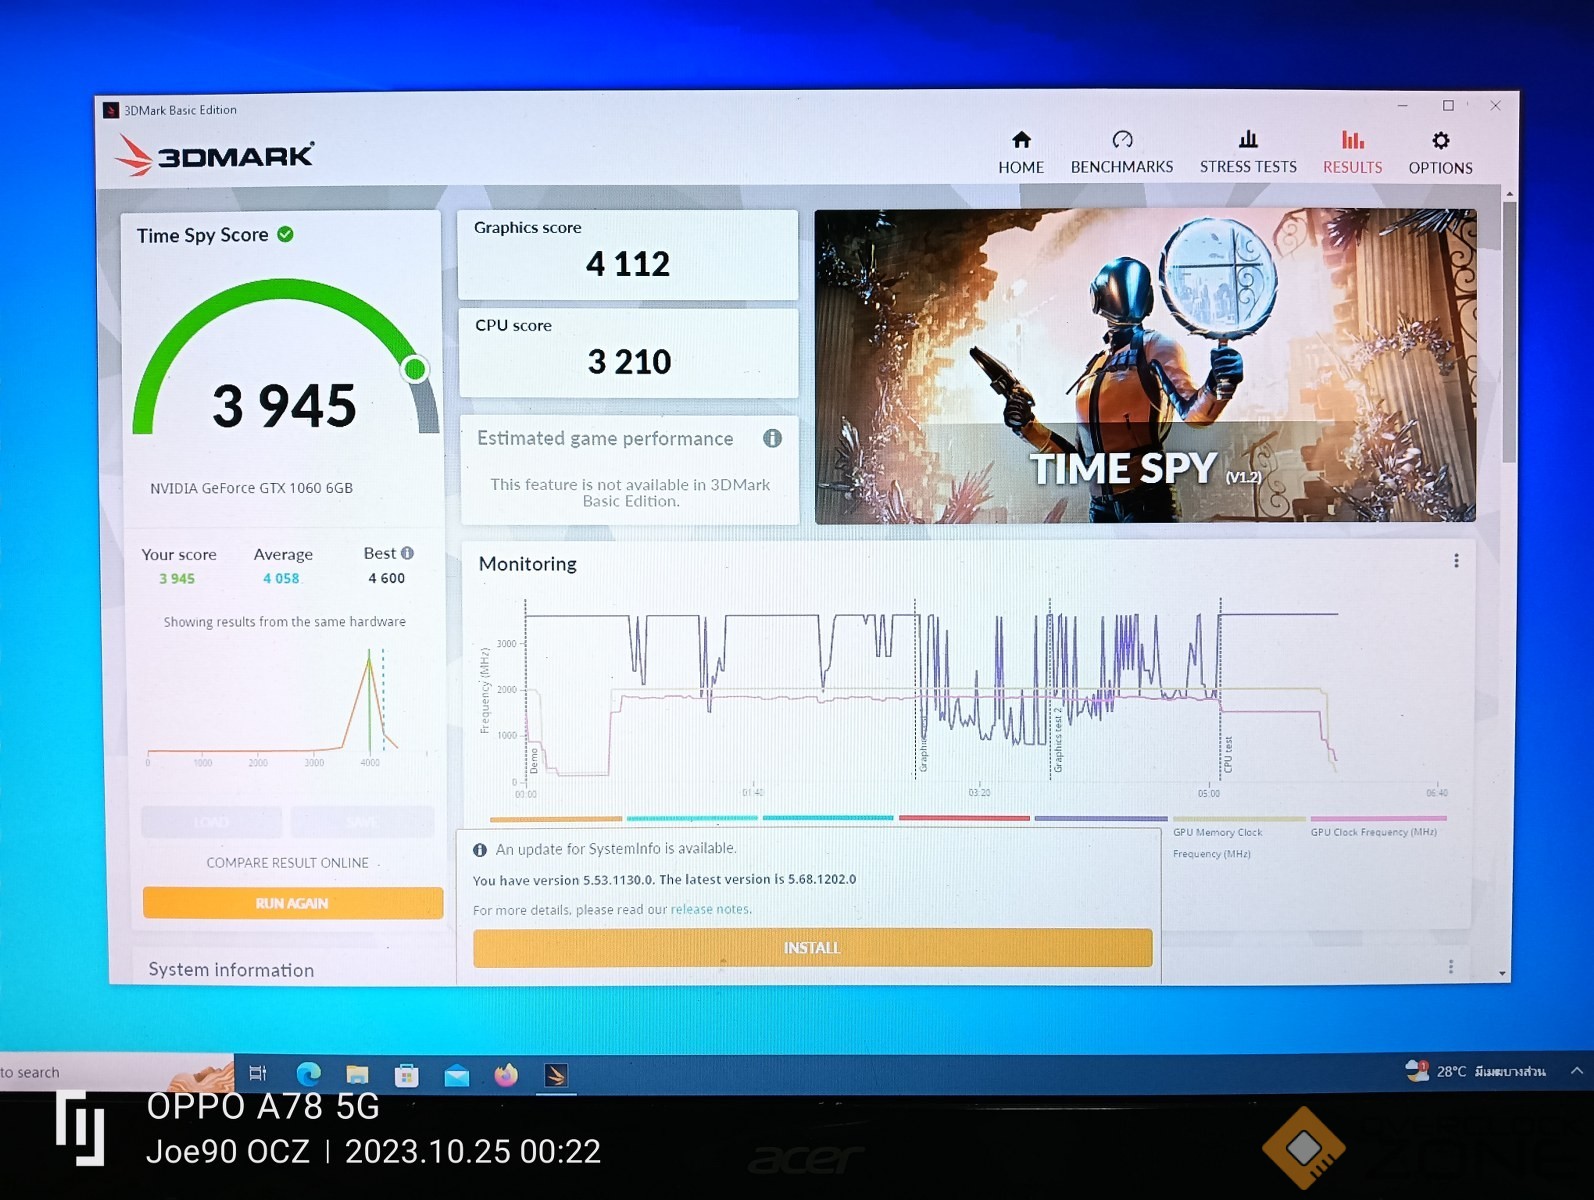Toggle the GPU Clock Frequency (MHz) legend
This screenshot has width=1594, height=1200.
coord(1373,831)
